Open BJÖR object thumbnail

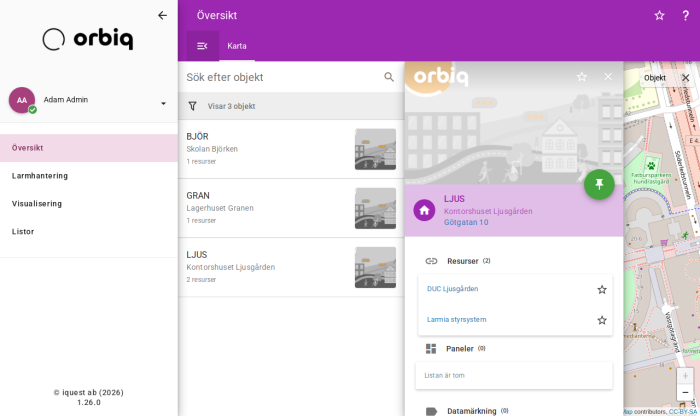[375, 149]
